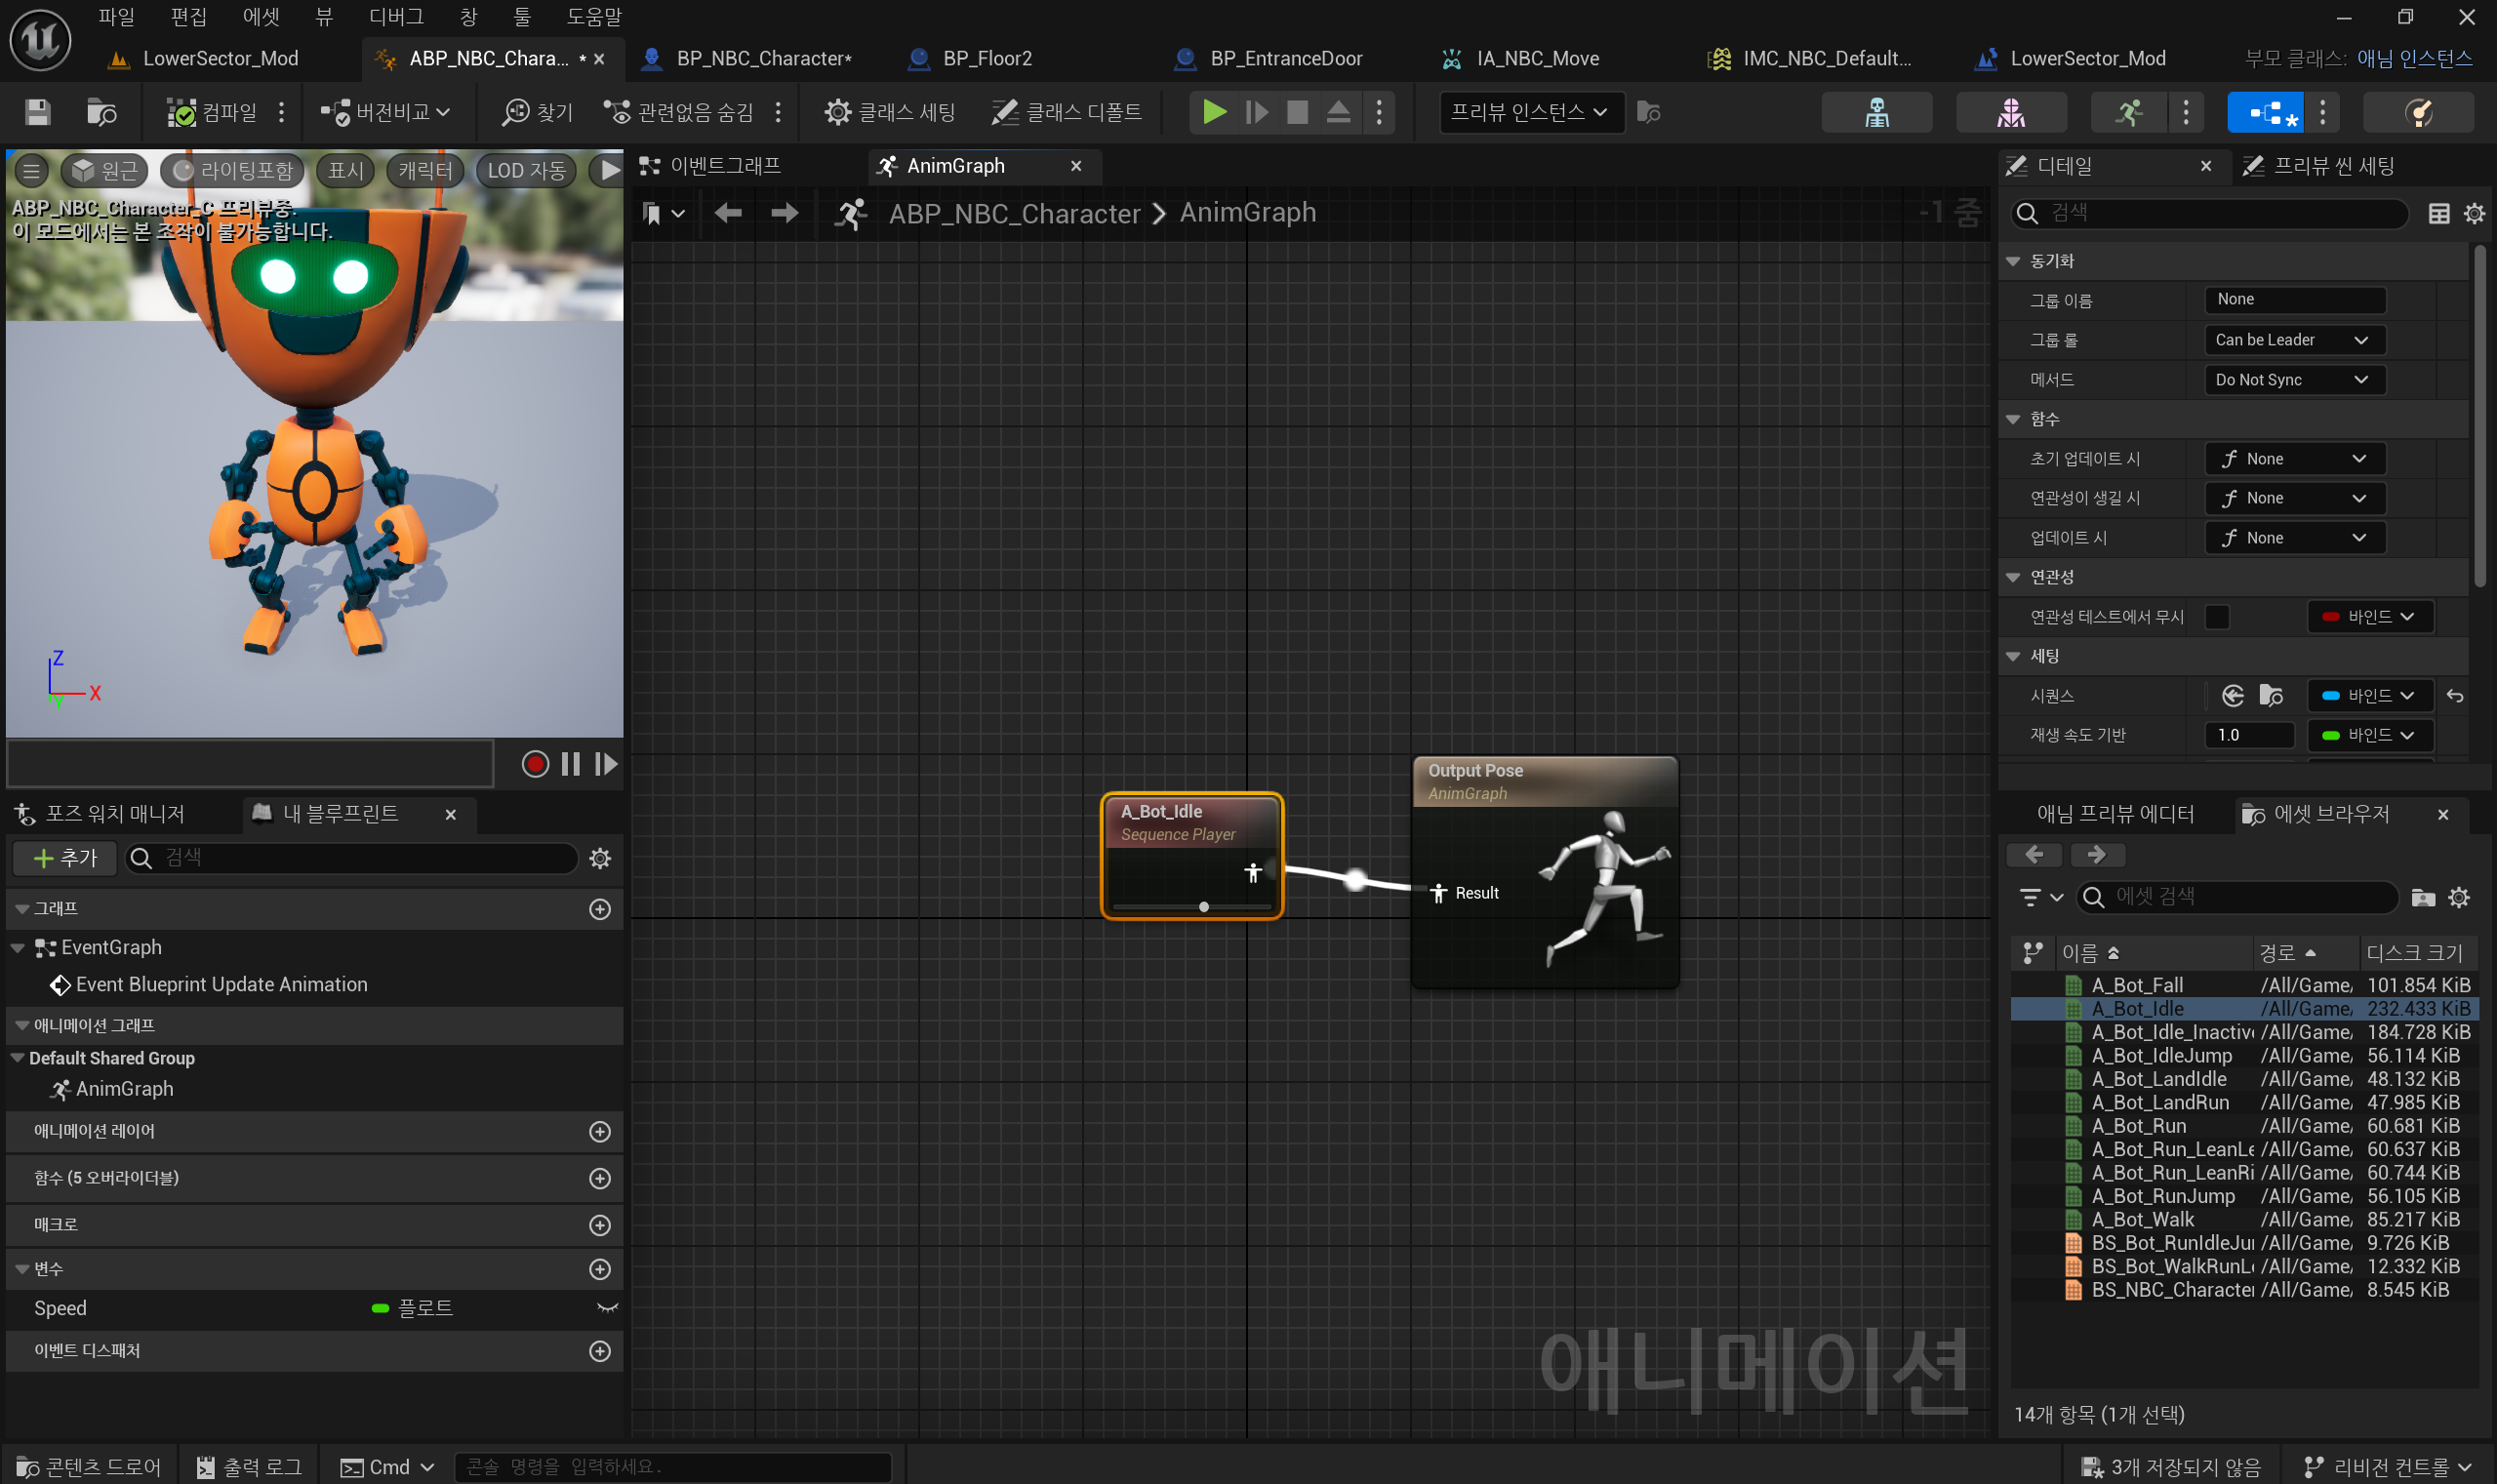The image size is (2497, 1484).
Task: Open the 그룹 롤 Can be Leader dropdown
Action: 2294,340
